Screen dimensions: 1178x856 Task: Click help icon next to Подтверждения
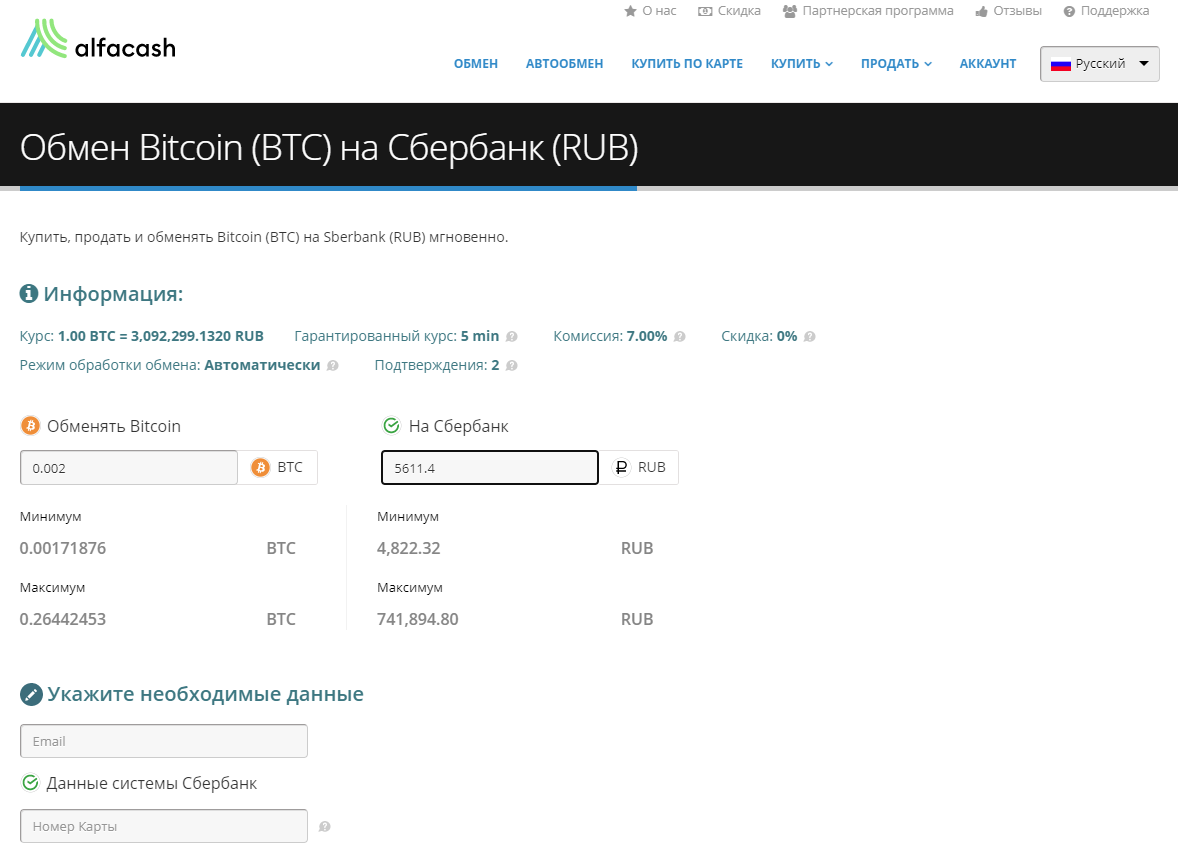[x=512, y=366]
